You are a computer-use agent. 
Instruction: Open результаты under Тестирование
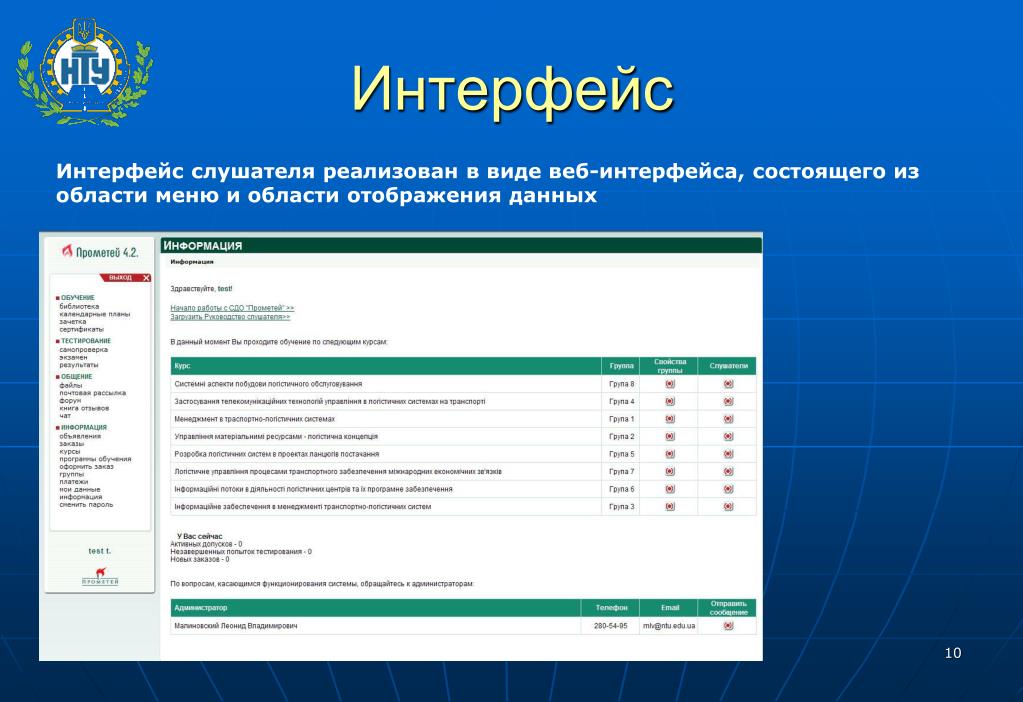[78, 365]
